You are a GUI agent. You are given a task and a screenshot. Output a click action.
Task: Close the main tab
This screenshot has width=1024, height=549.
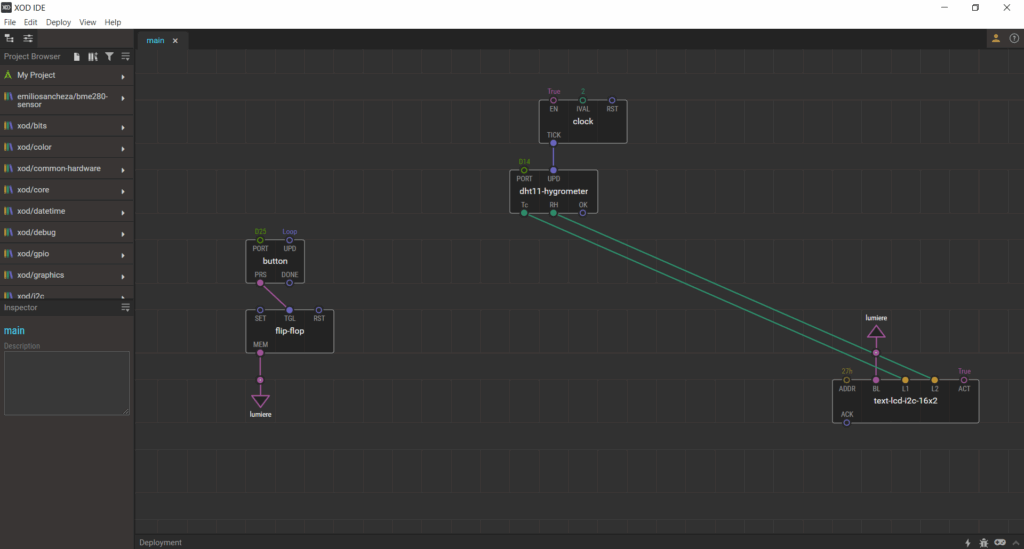pyautogui.click(x=175, y=40)
